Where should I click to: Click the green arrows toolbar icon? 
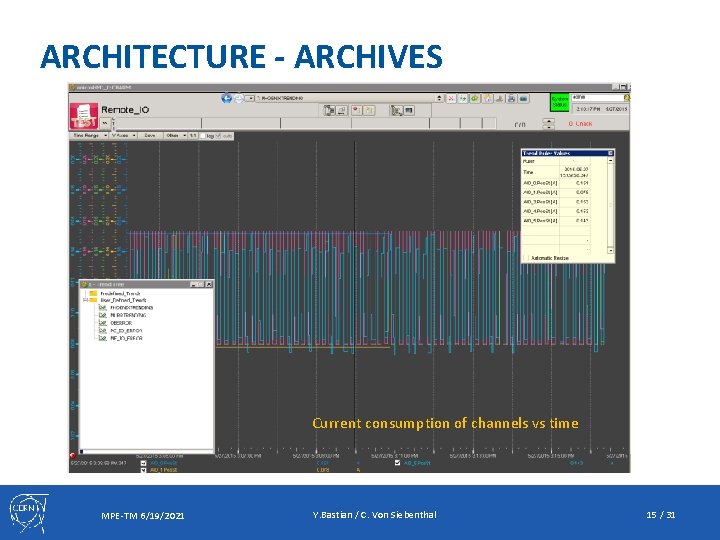tap(463, 99)
